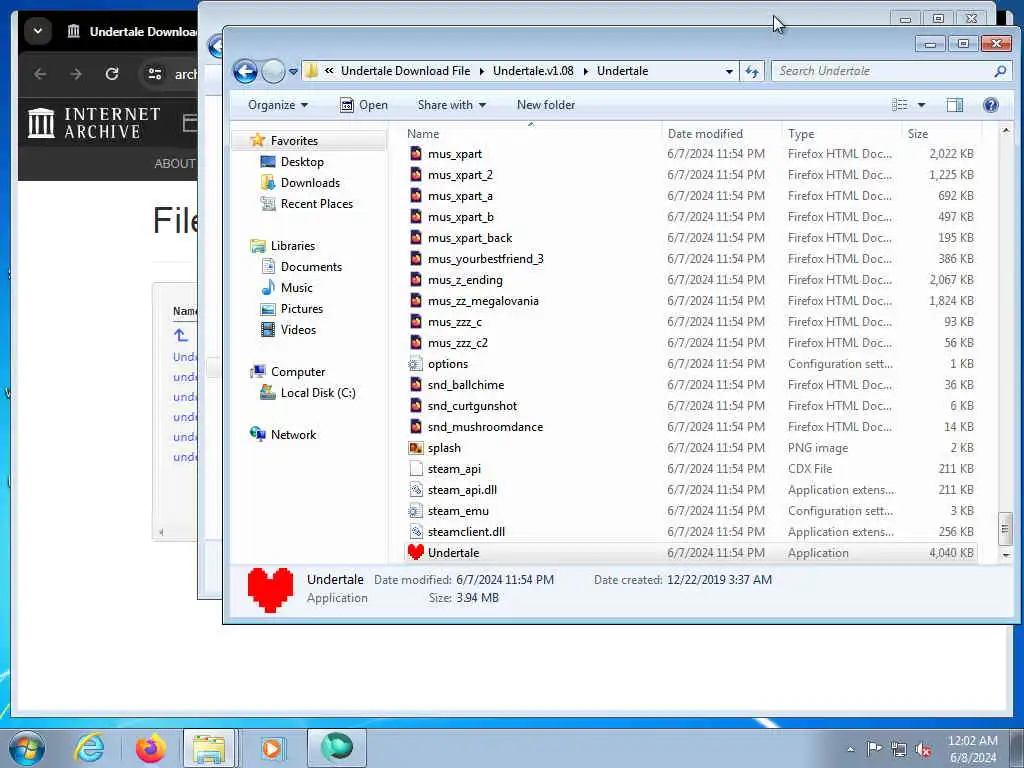Click the muted volume tray icon
The width and height of the screenshot is (1024, 768).
923,750
